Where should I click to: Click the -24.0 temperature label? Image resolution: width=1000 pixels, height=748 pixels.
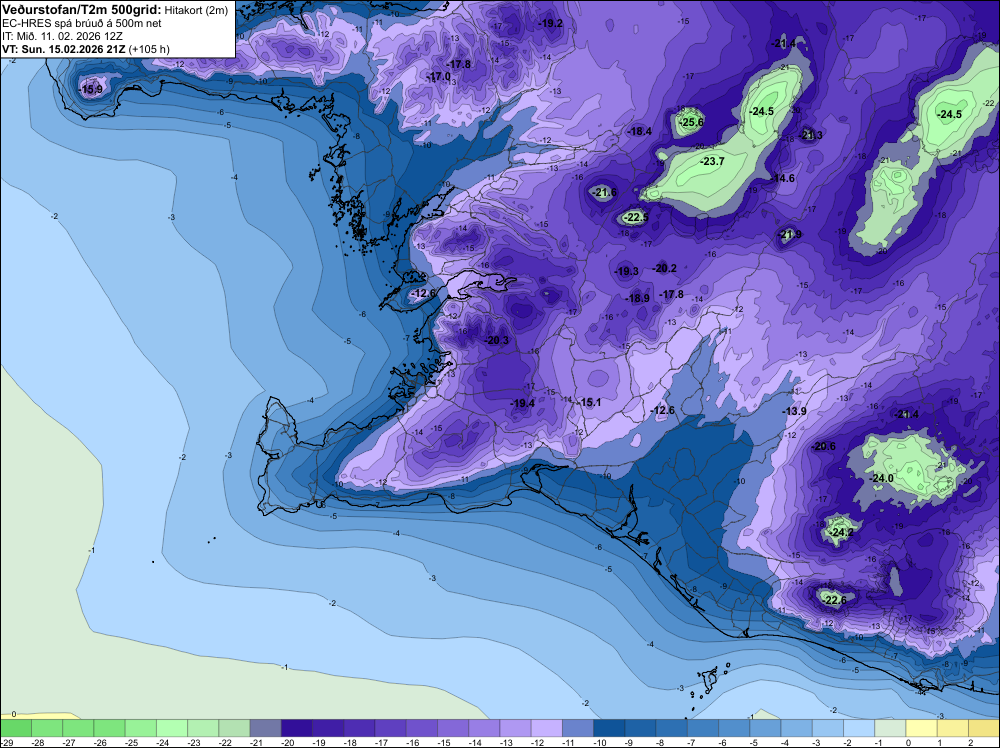[881, 478]
